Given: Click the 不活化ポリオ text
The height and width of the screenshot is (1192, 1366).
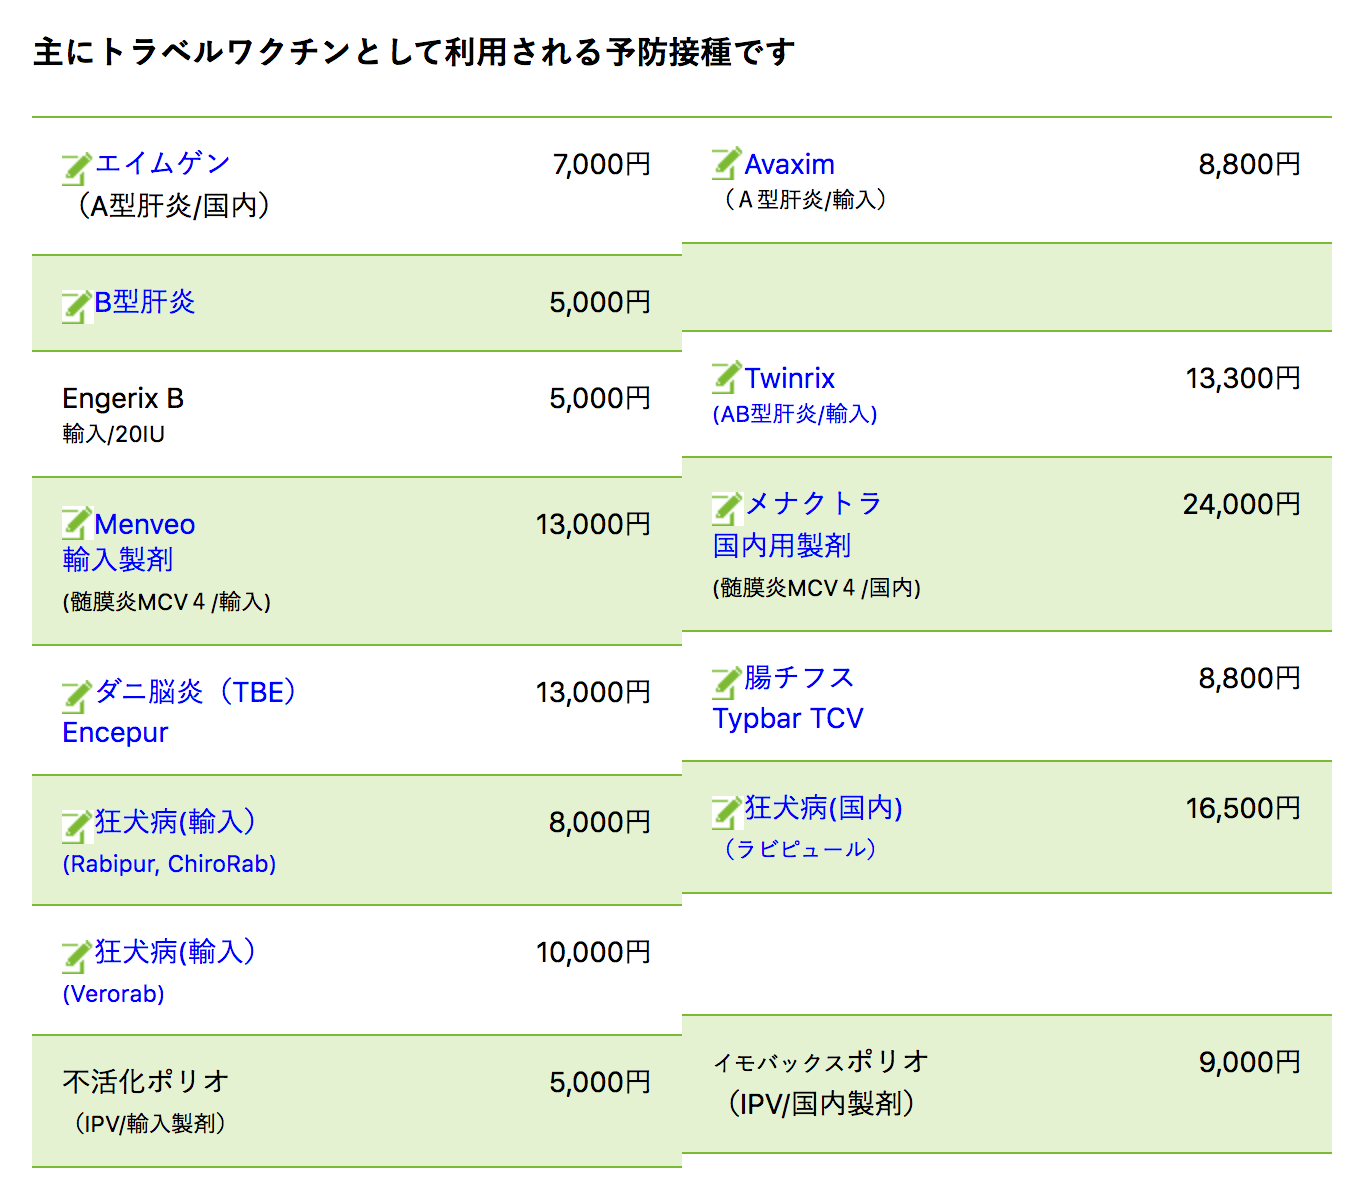Looking at the screenshot, I should (146, 1082).
